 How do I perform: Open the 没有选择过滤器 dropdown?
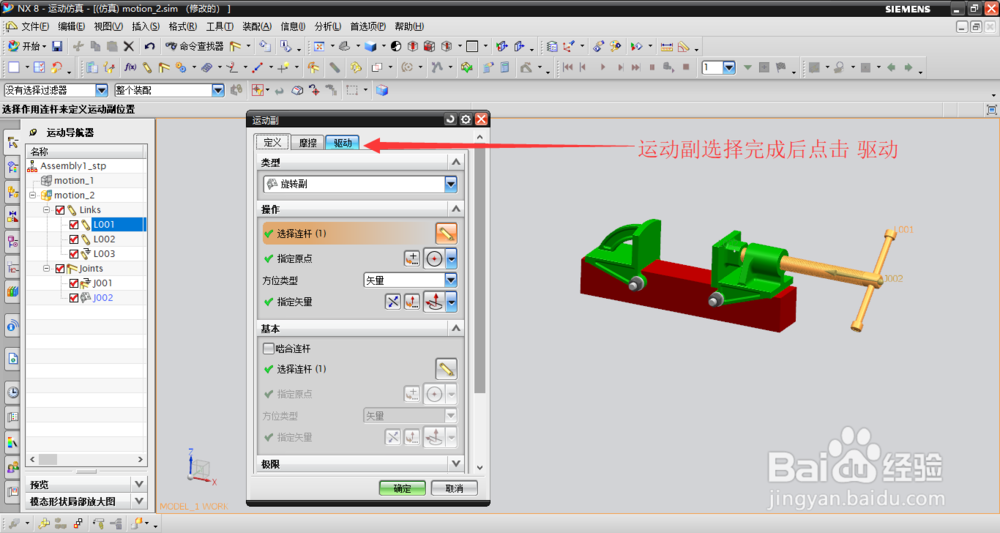101,90
